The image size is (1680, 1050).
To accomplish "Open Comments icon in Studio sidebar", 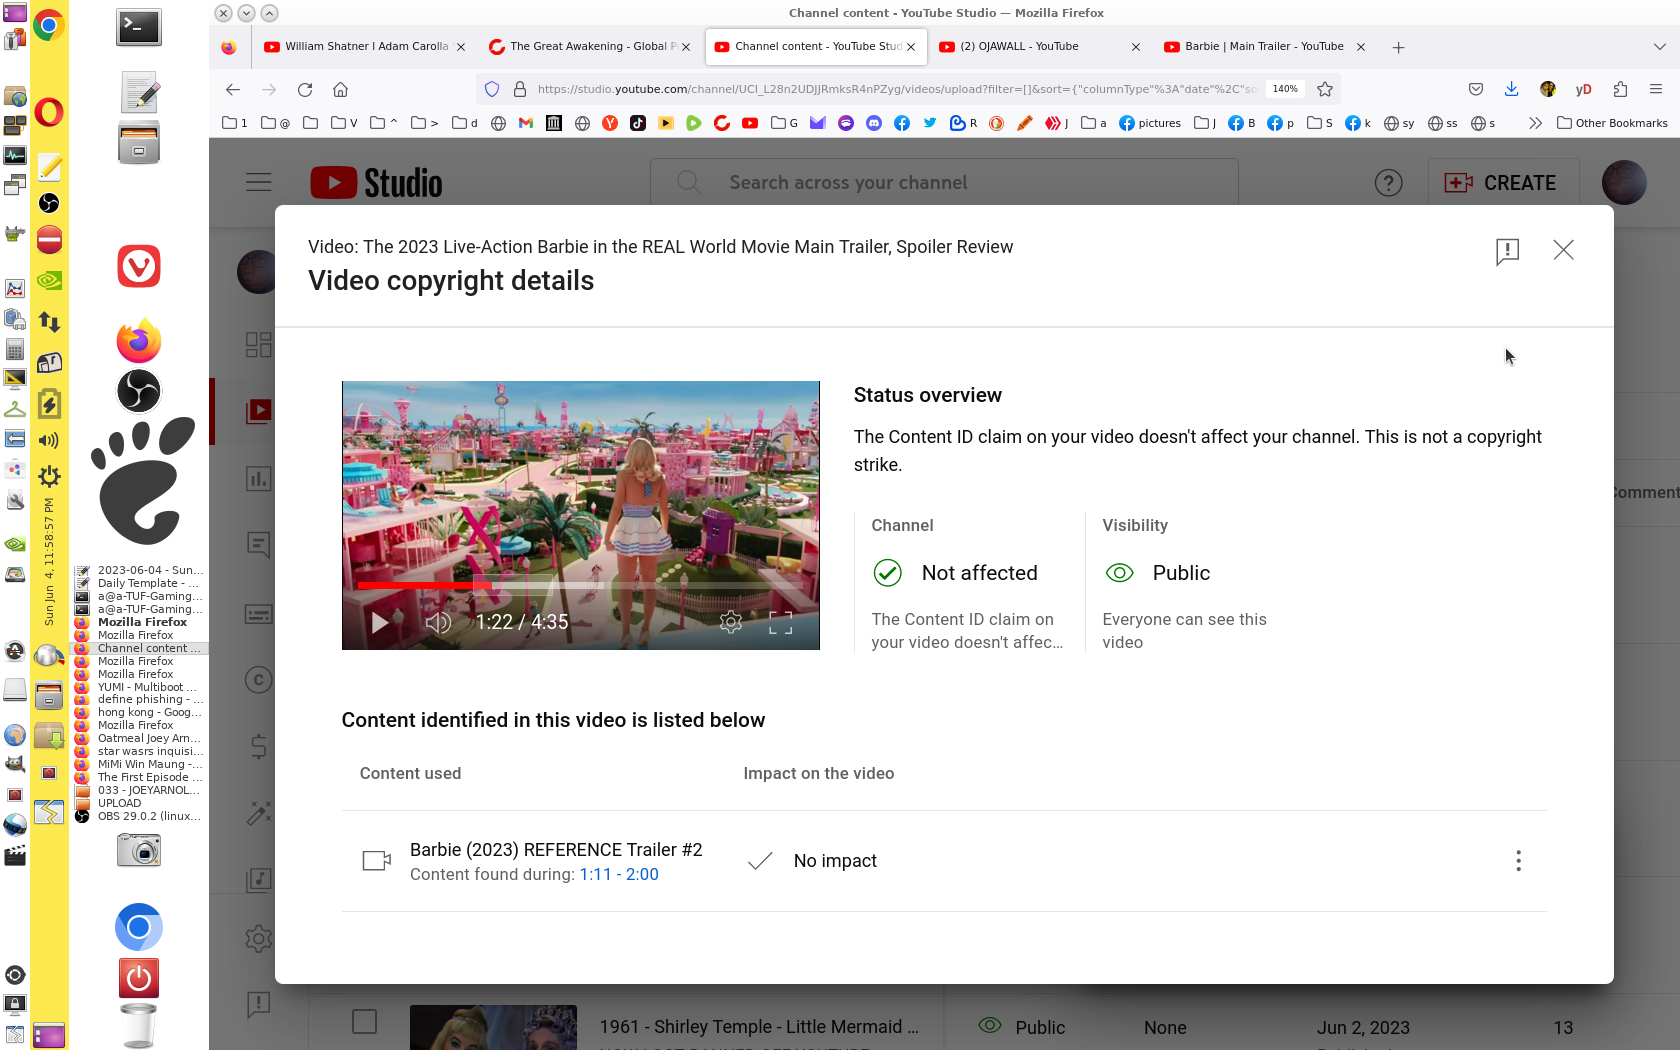I will pyautogui.click(x=258, y=545).
